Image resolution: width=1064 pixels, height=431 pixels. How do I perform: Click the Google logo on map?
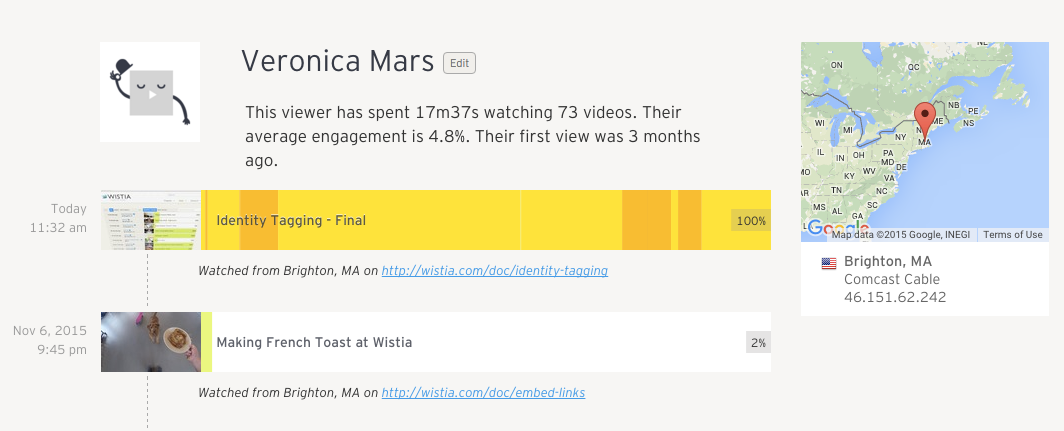(x=827, y=228)
